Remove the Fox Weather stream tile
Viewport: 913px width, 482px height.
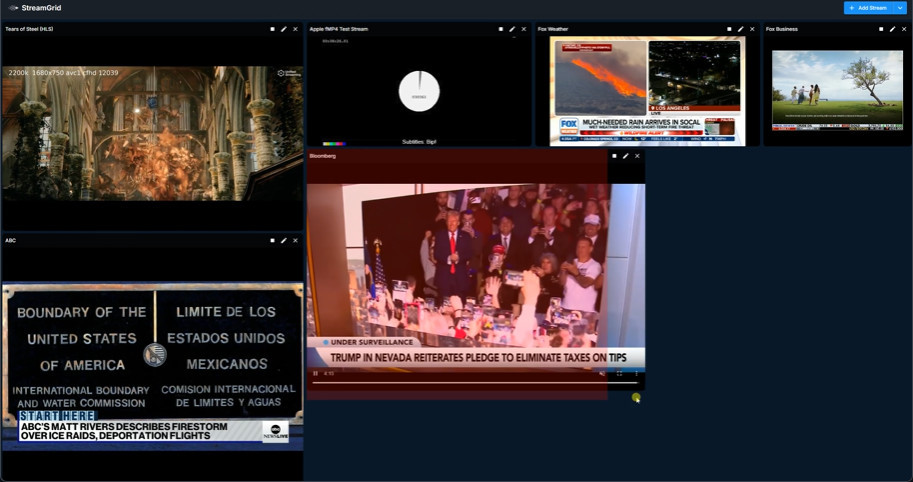(752, 29)
